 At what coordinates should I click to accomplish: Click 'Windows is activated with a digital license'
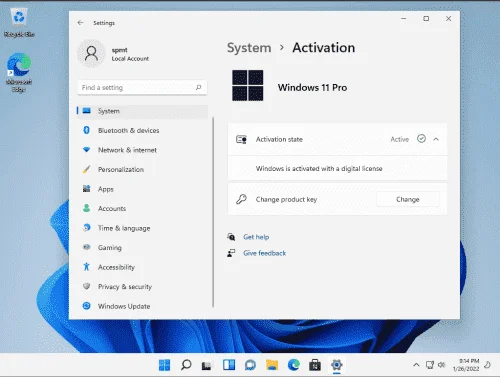[x=319, y=169]
